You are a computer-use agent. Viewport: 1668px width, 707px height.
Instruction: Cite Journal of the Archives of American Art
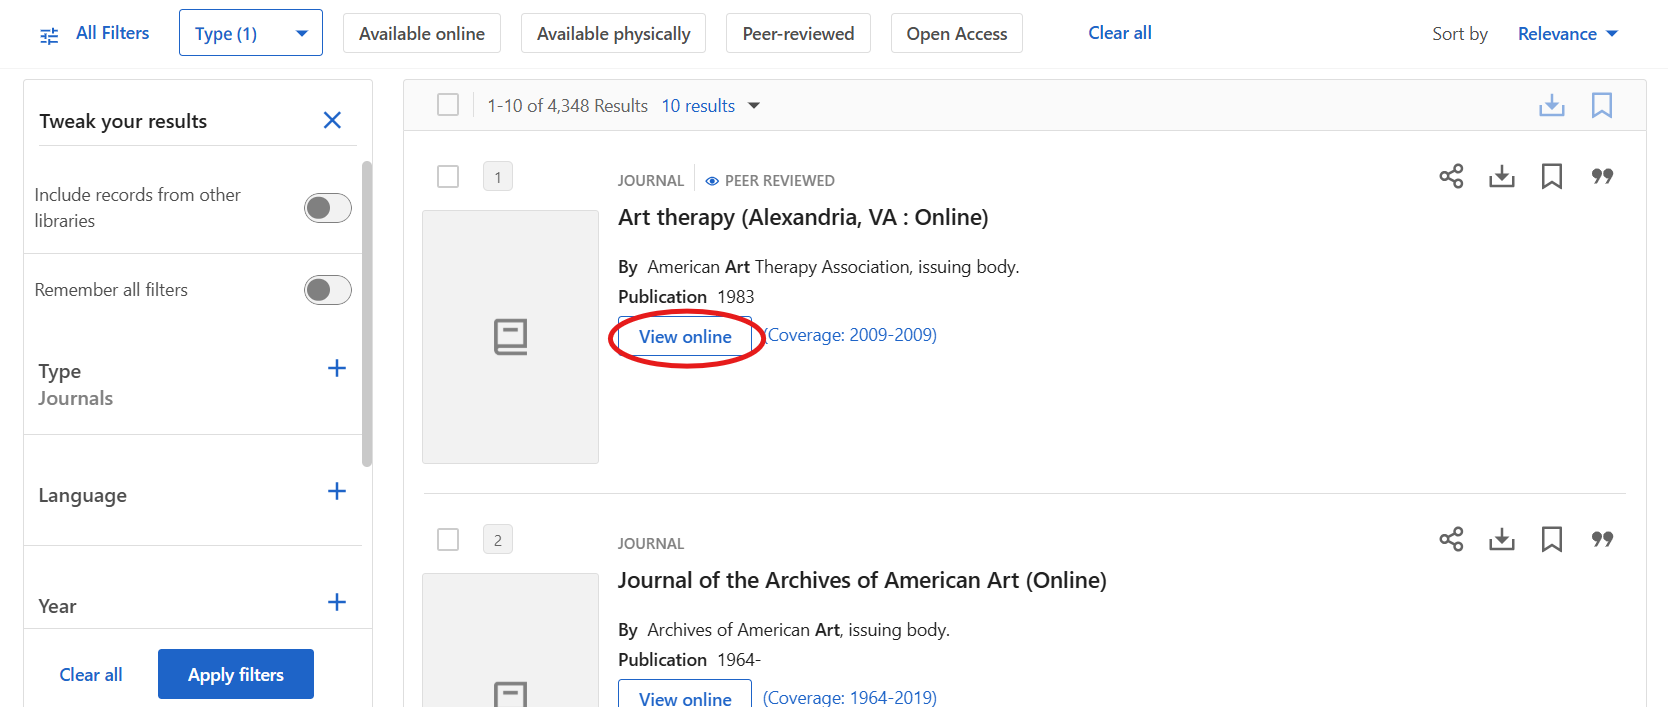click(1602, 539)
